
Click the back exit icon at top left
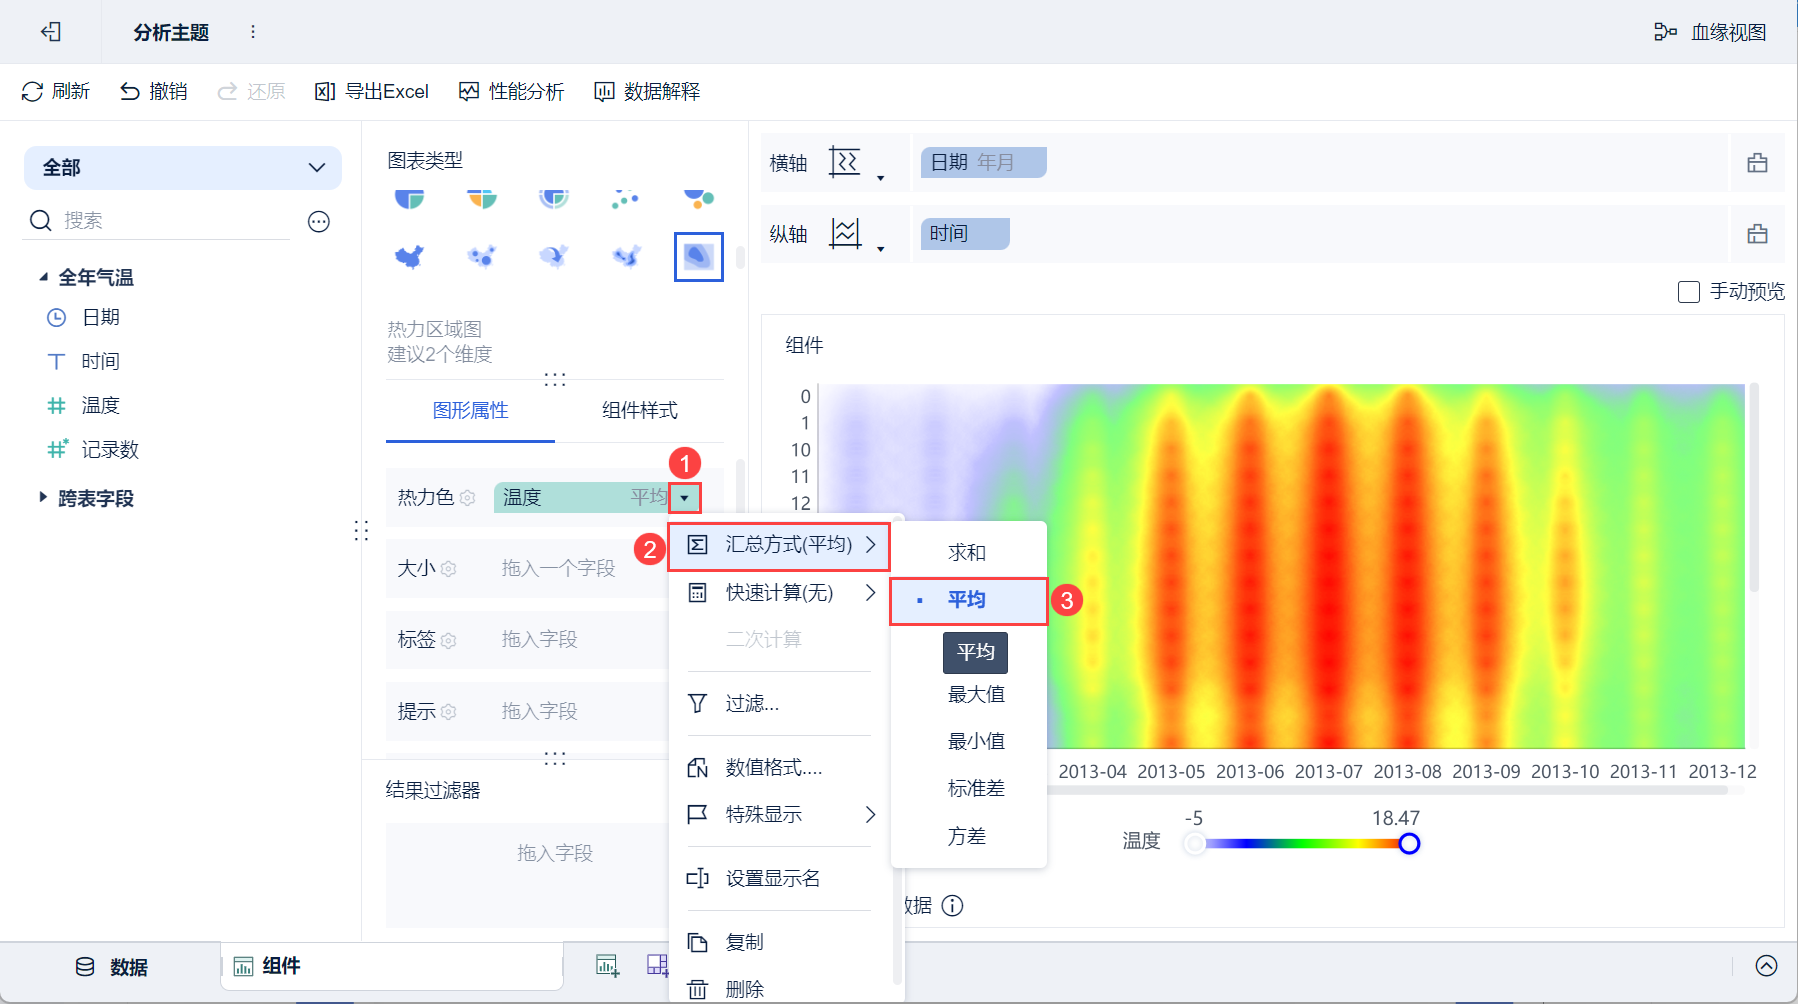coord(51,32)
